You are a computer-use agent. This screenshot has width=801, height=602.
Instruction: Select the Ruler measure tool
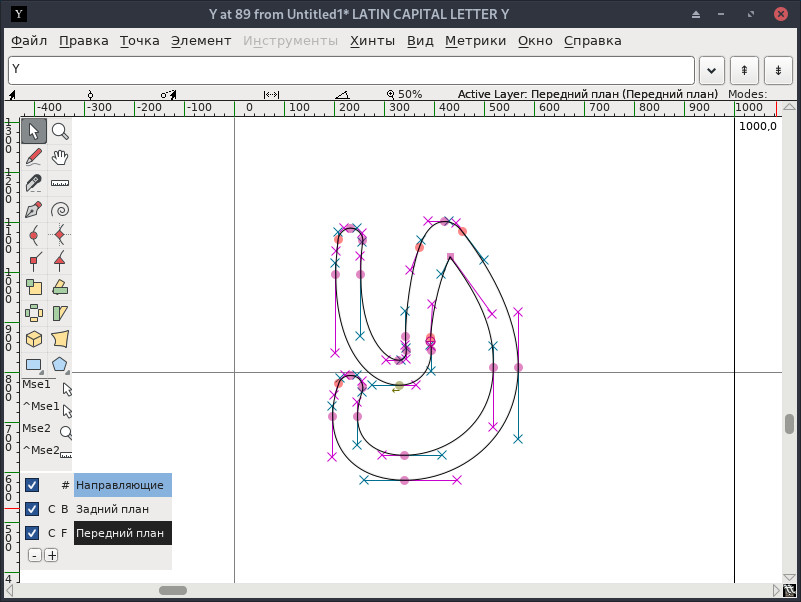point(60,183)
